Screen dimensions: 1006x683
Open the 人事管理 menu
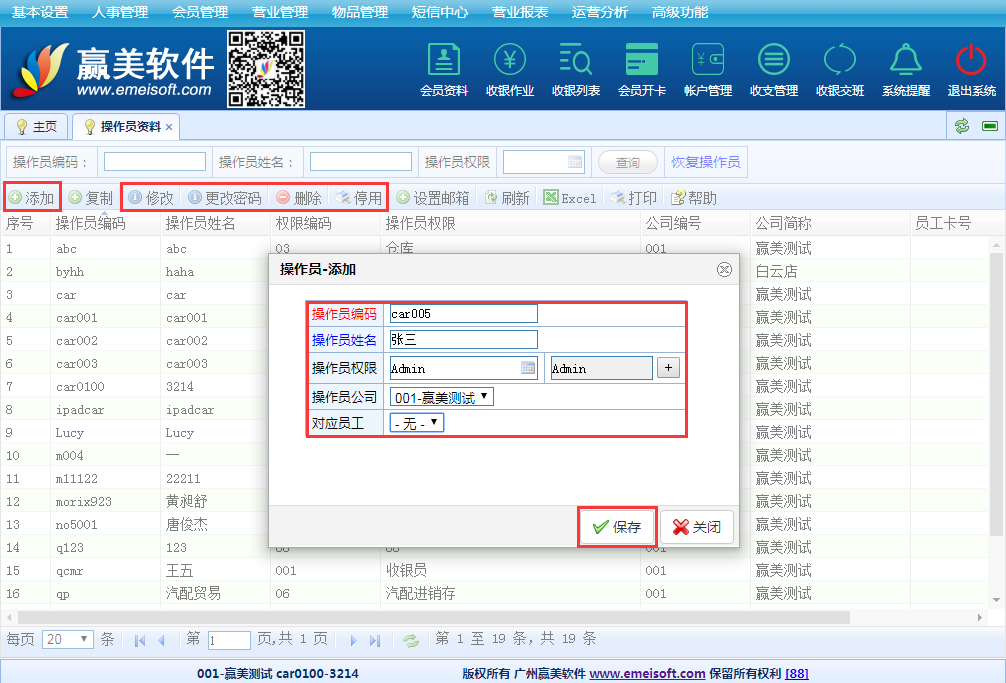[119, 13]
